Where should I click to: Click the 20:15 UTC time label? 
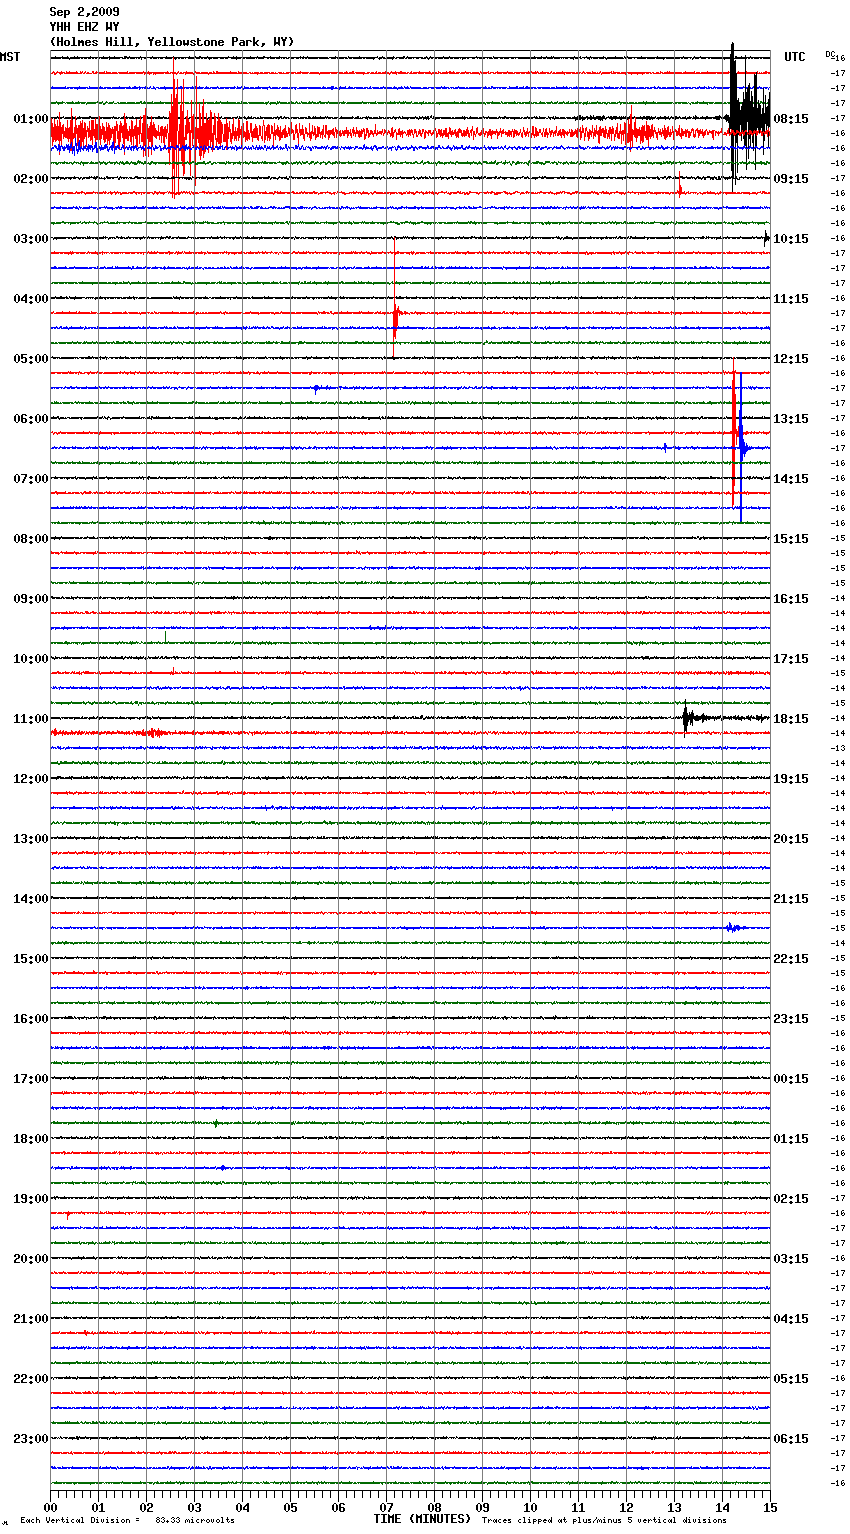pos(791,839)
